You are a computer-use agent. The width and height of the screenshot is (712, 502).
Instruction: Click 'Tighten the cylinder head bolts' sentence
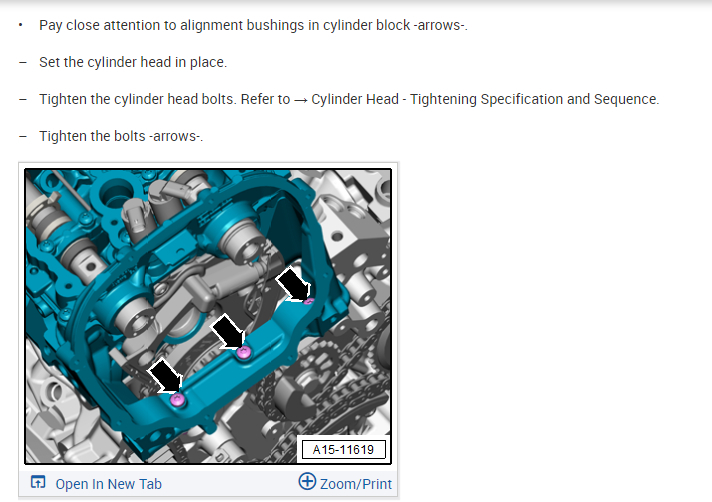click(138, 99)
